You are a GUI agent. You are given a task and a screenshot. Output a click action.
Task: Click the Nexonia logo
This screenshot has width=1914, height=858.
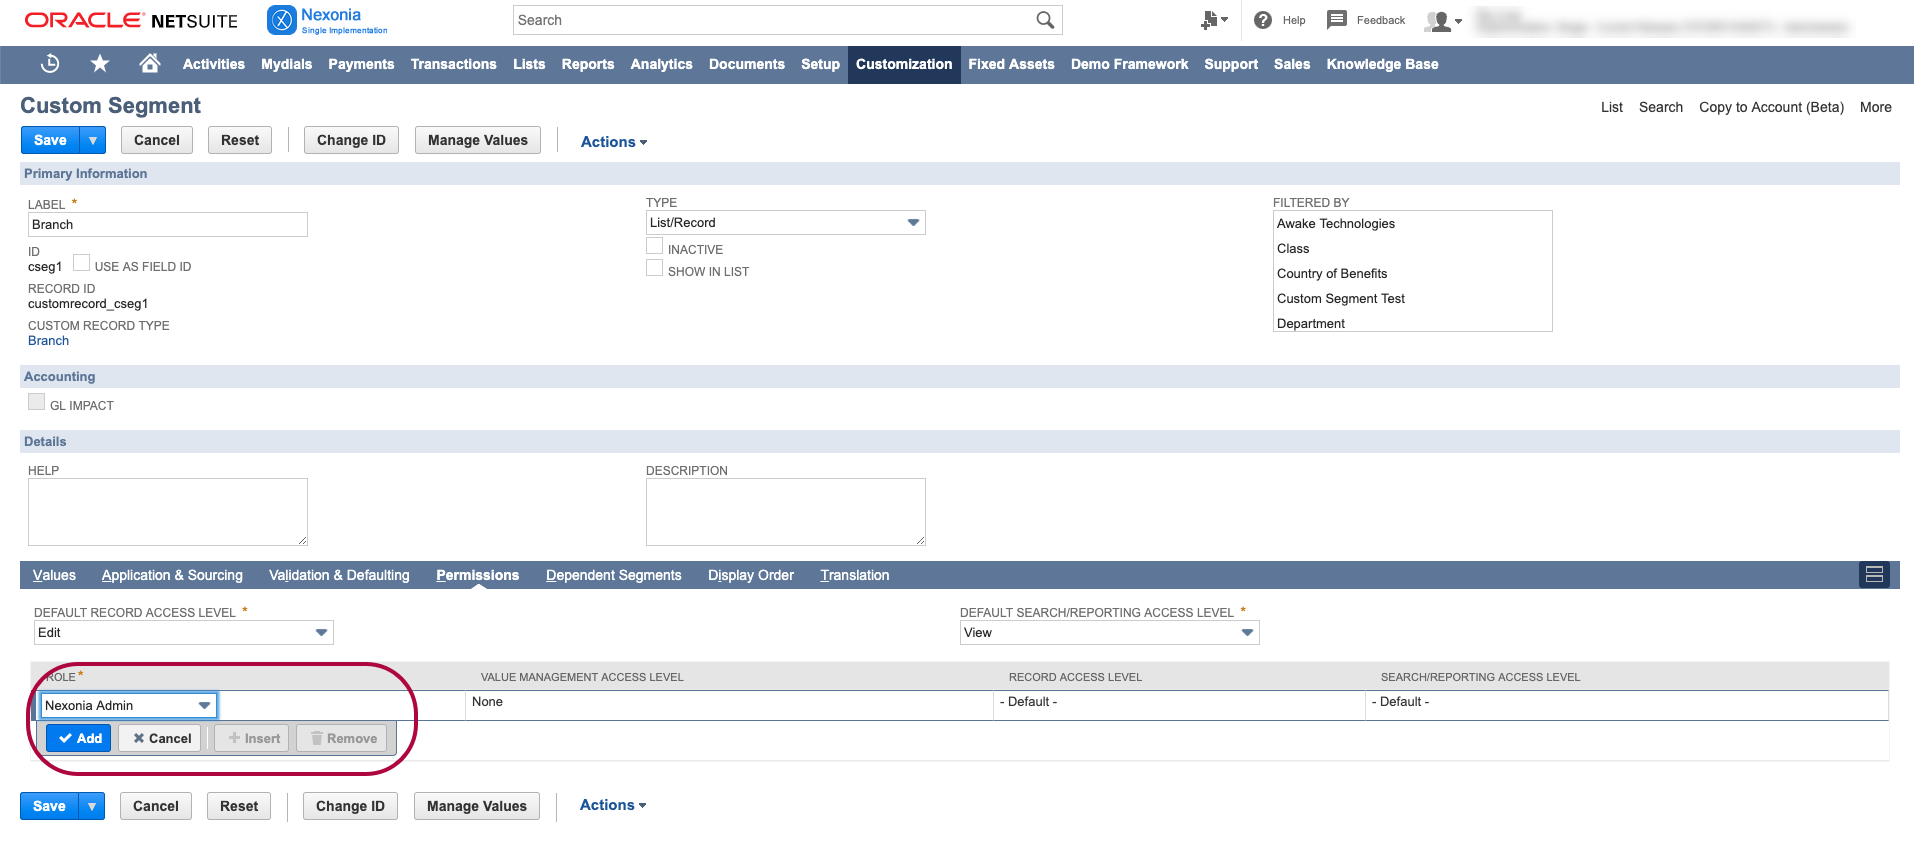click(327, 20)
